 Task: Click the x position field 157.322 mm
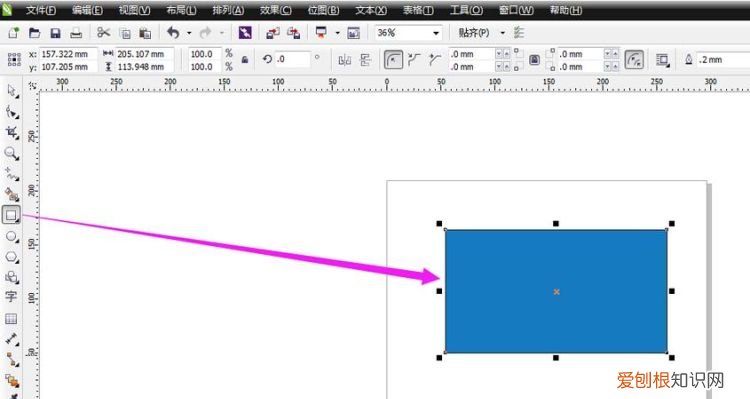coord(68,54)
